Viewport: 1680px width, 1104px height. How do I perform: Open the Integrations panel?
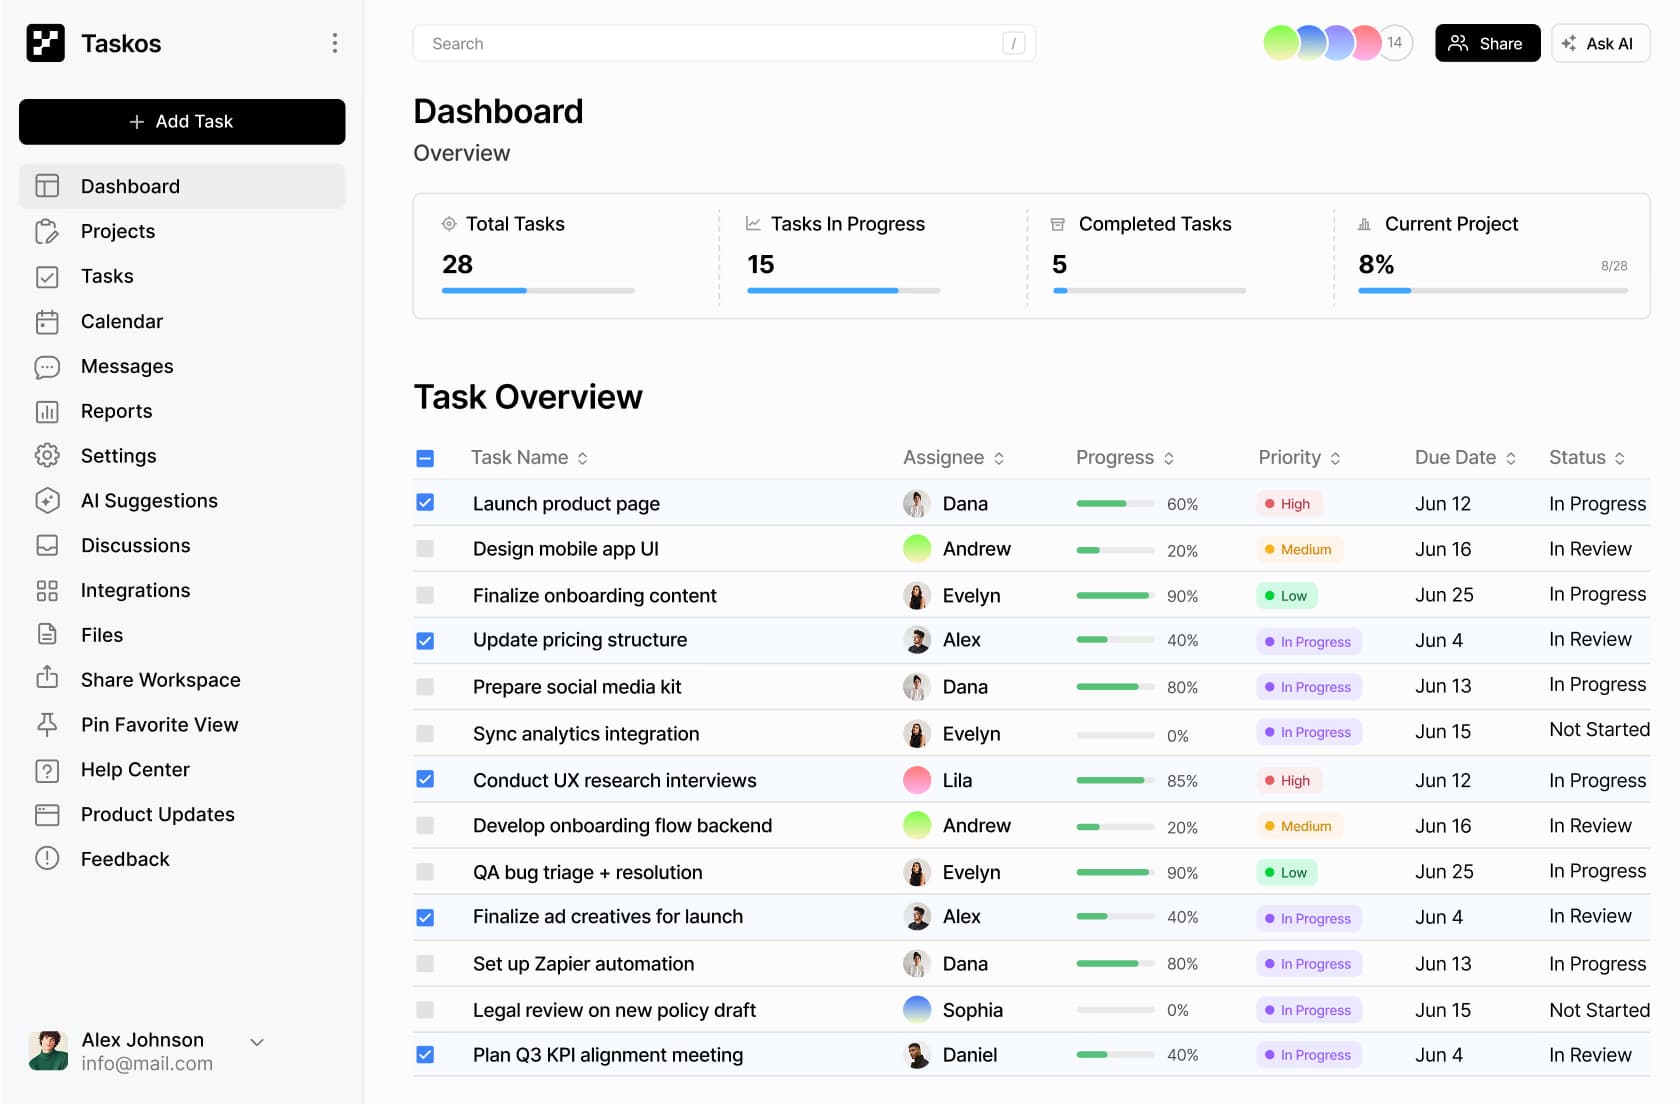pyautogui.click(x=135, y=590)
